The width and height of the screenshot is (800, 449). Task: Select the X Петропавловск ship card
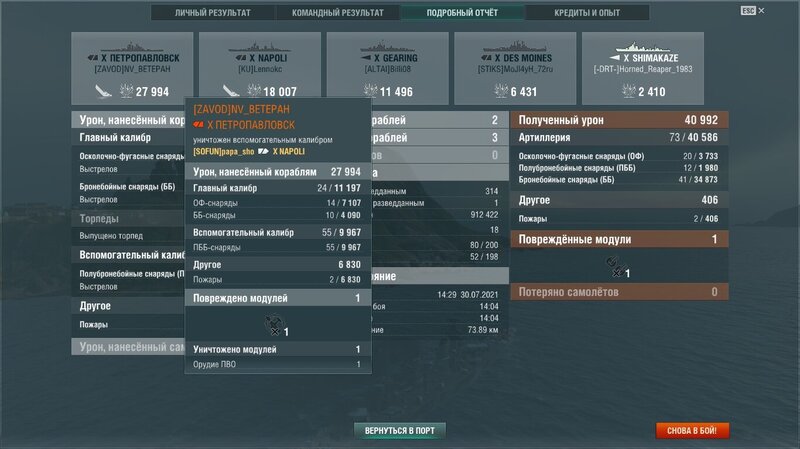pos(132,68)
